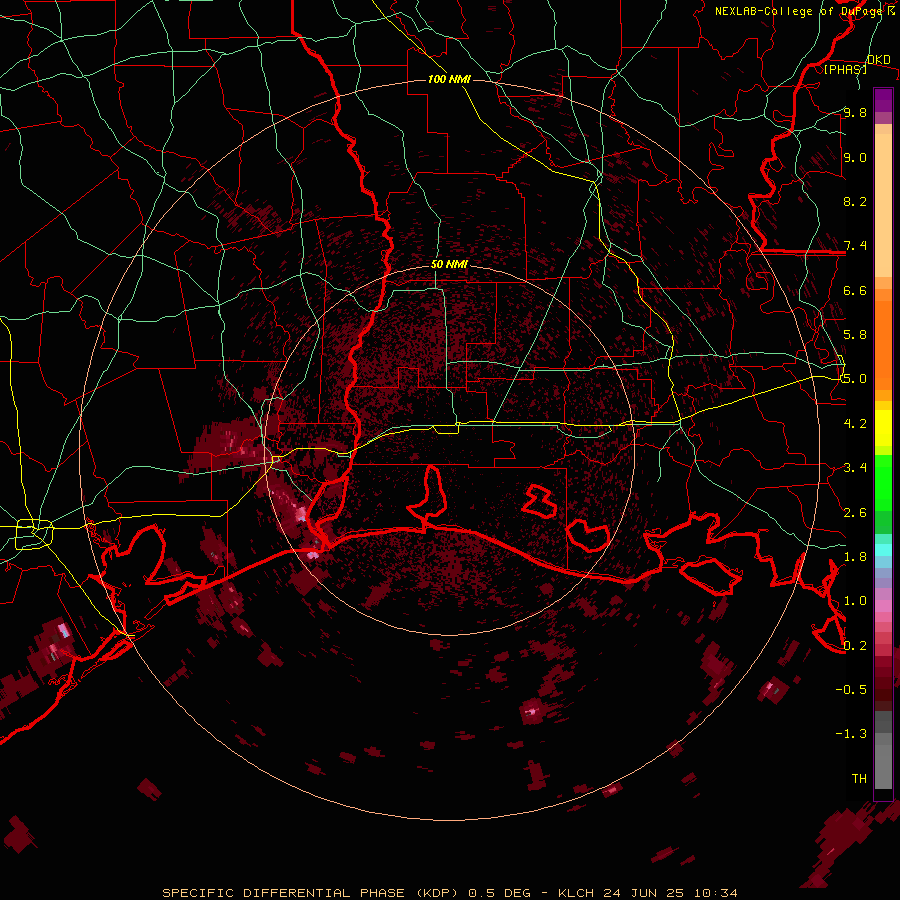Image resolution: width=900 pixels, height=900 pixels.
Task: Pick the cyan legend band near 1.8
Action: [x=883, y=550]
